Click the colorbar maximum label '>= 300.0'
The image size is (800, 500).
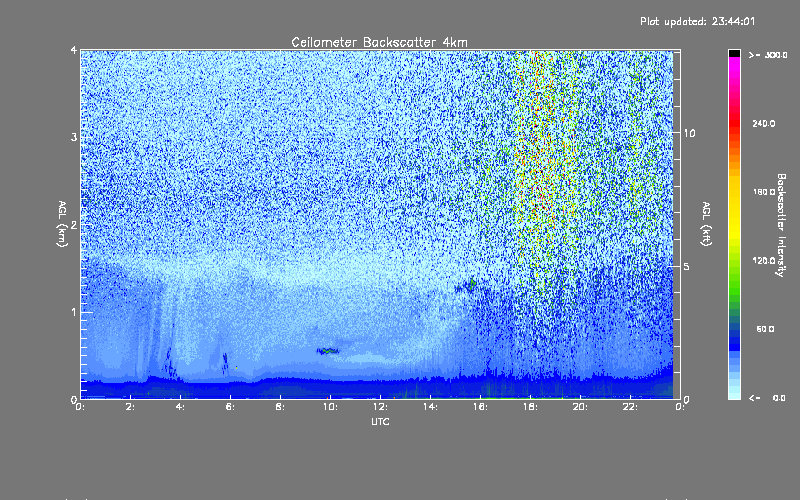pyautogui.click(x=768, y=55)
